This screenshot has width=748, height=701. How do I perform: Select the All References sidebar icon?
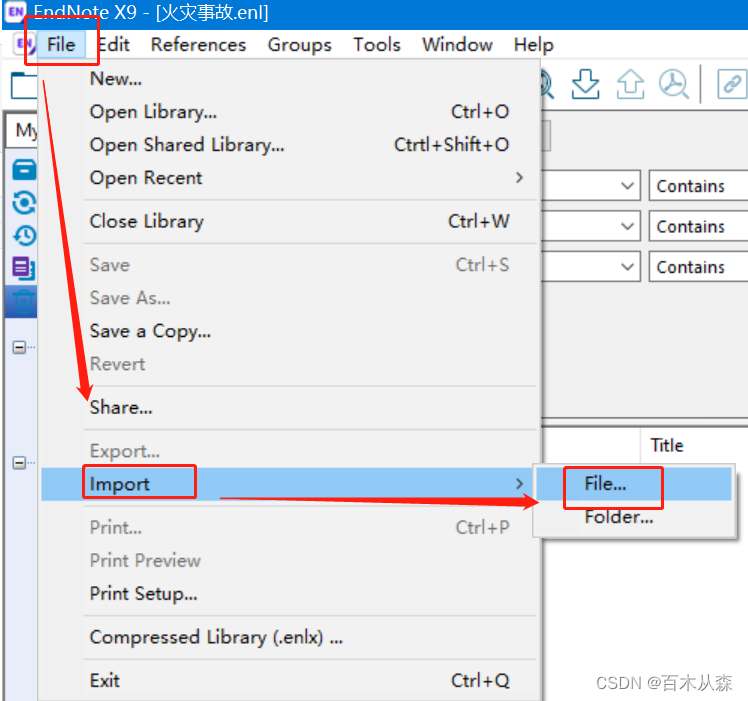[x=24, y=169]
